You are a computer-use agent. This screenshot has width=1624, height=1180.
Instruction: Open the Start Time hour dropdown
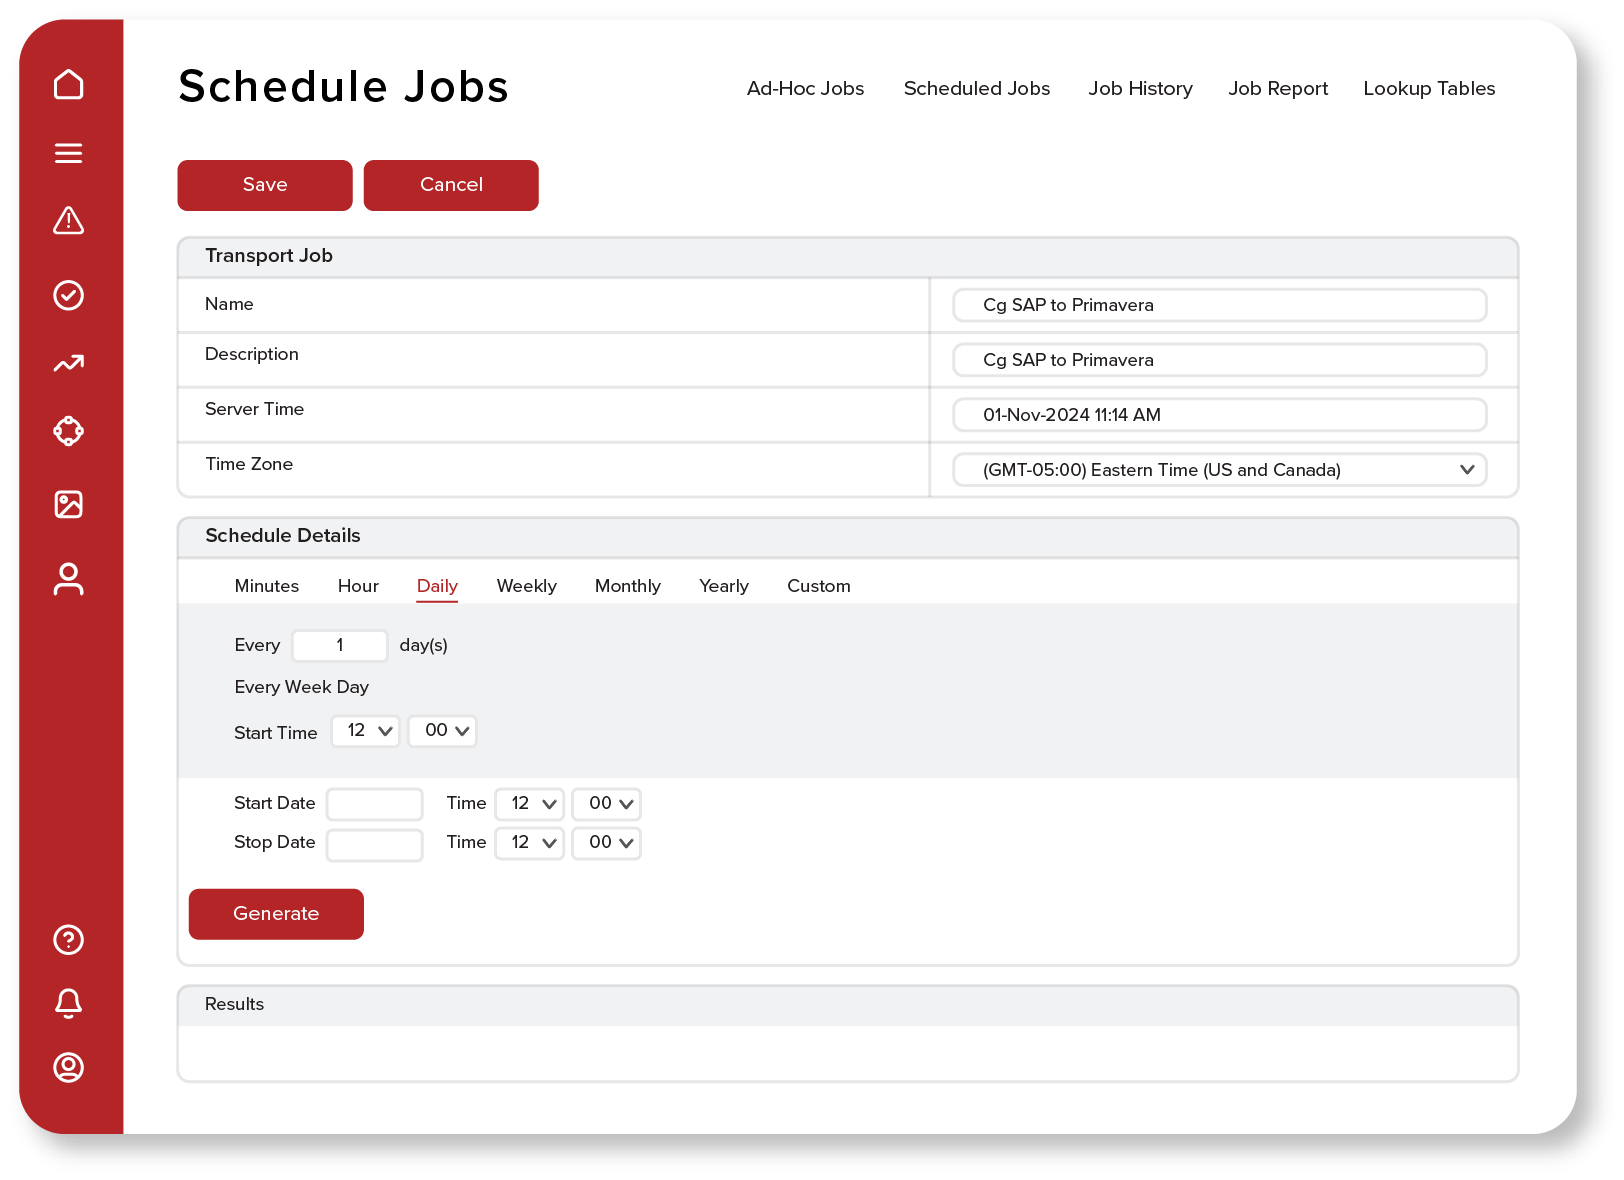point(366,731)
